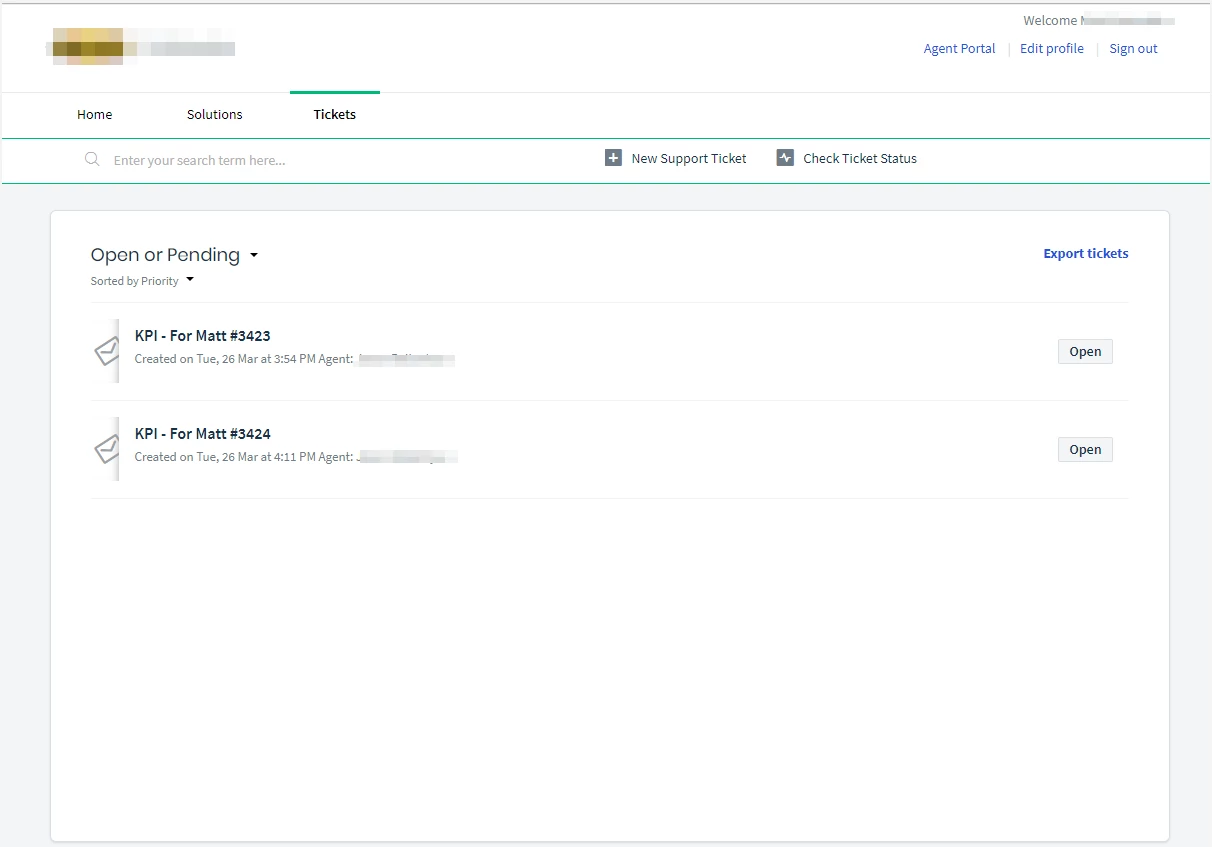Screen dimensions: 1212x847
Task: Click the Welcome user text
Action: tap(1099, 20)
